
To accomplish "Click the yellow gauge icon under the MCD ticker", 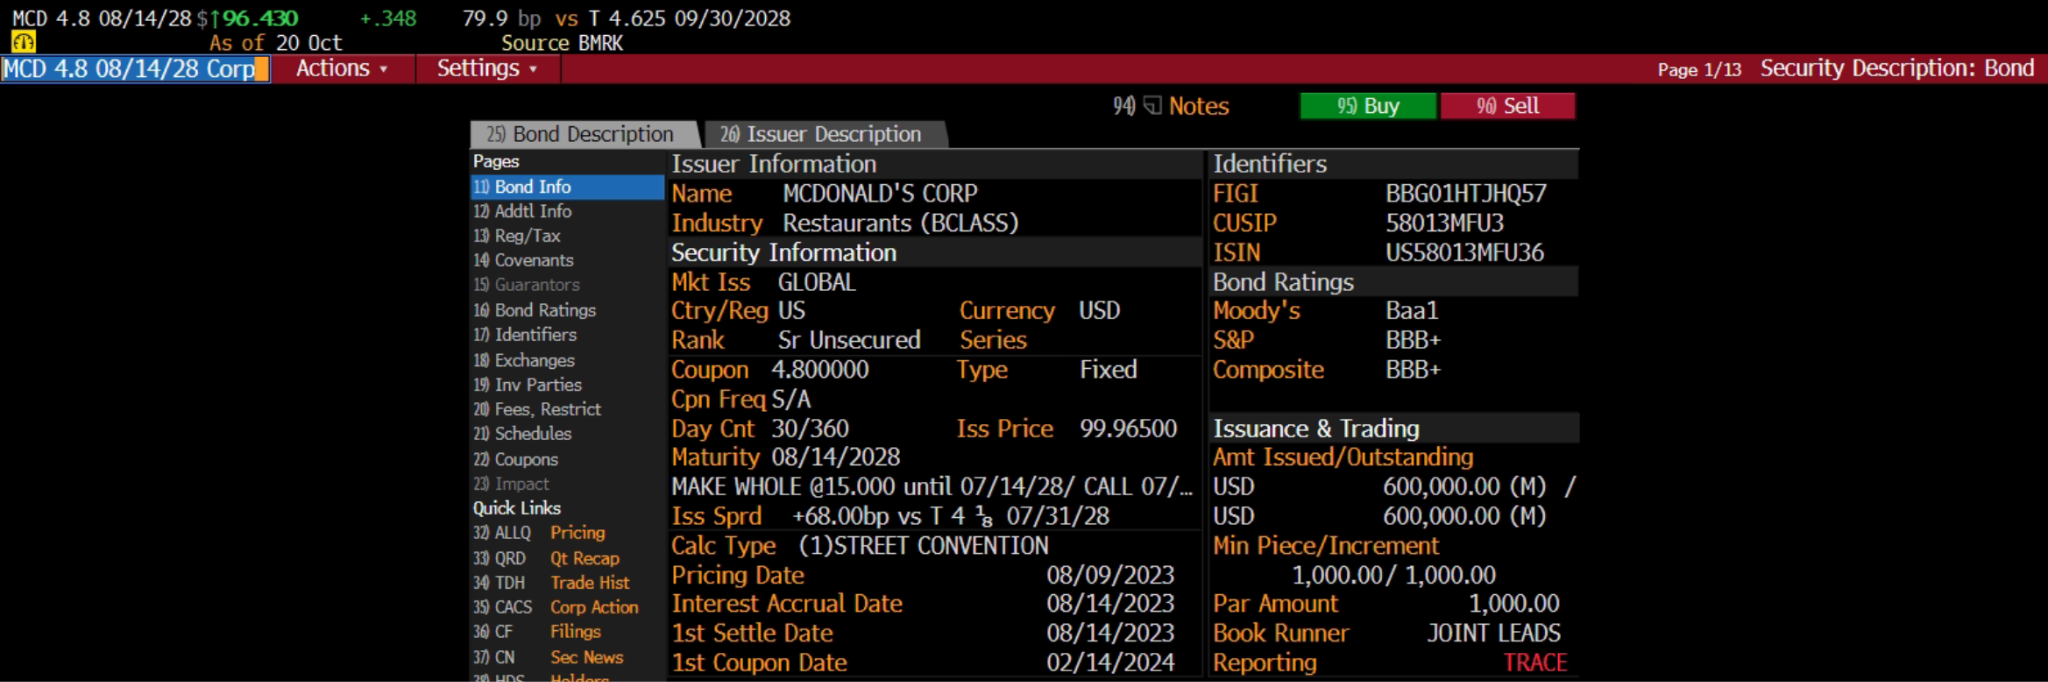I will point(23,42).
